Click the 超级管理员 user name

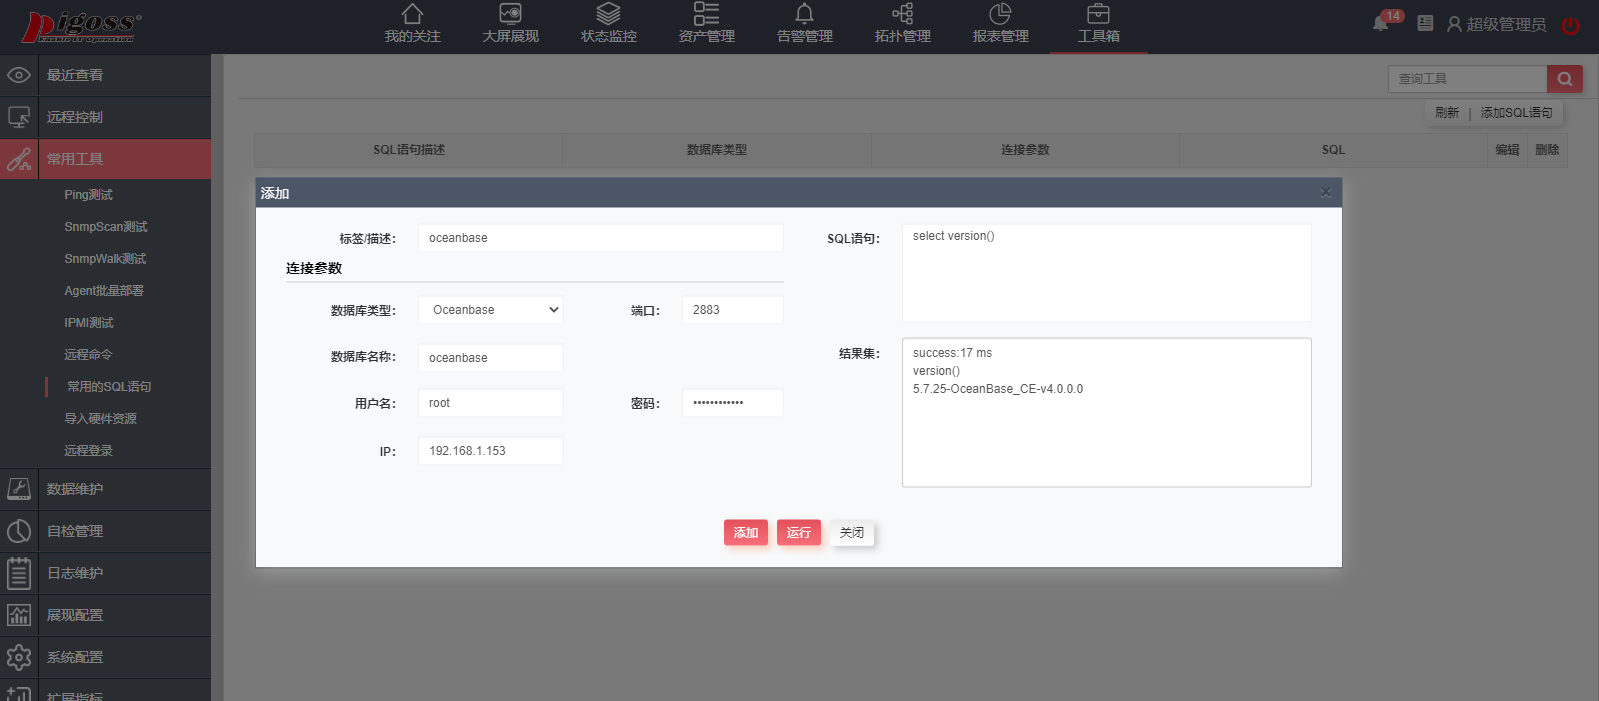1506,24
